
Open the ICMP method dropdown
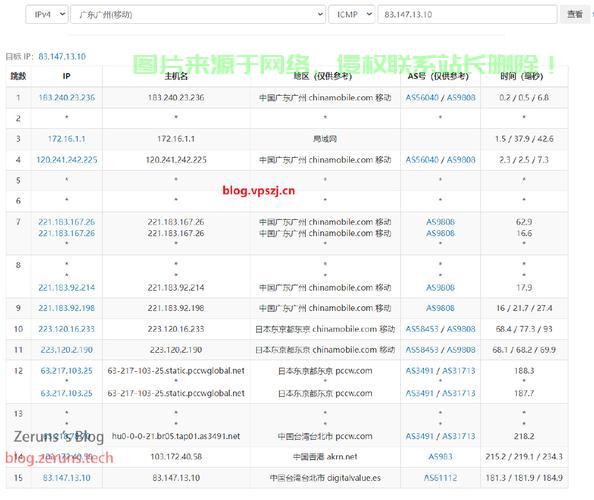pos(352,14)
